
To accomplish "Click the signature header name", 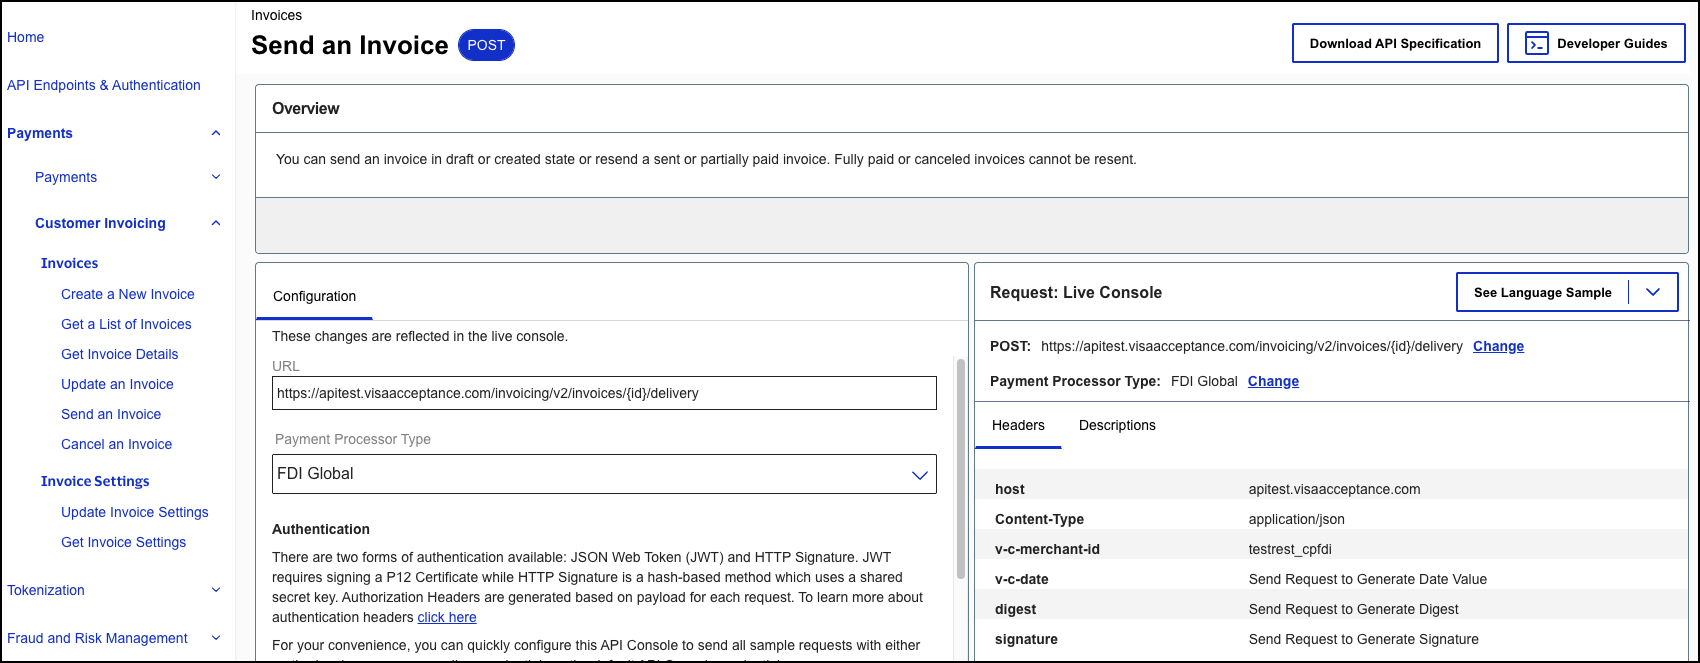I will [1026, 639].
